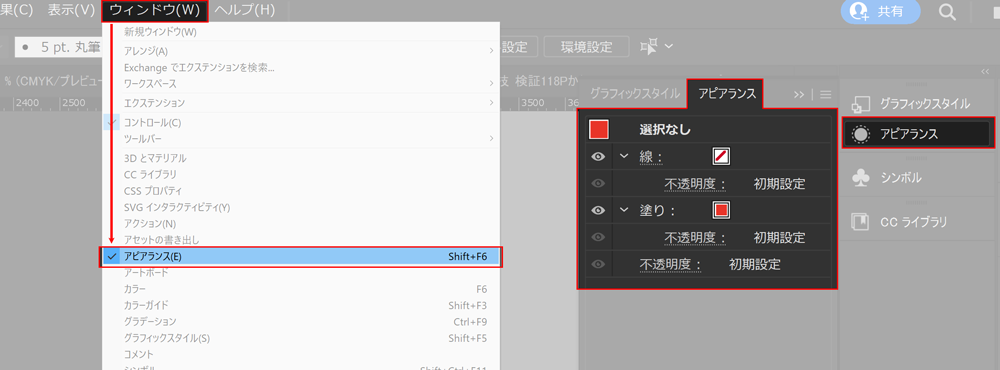
Task: Toggle eye for 線 不透明度 row
Action: (598, 184)
